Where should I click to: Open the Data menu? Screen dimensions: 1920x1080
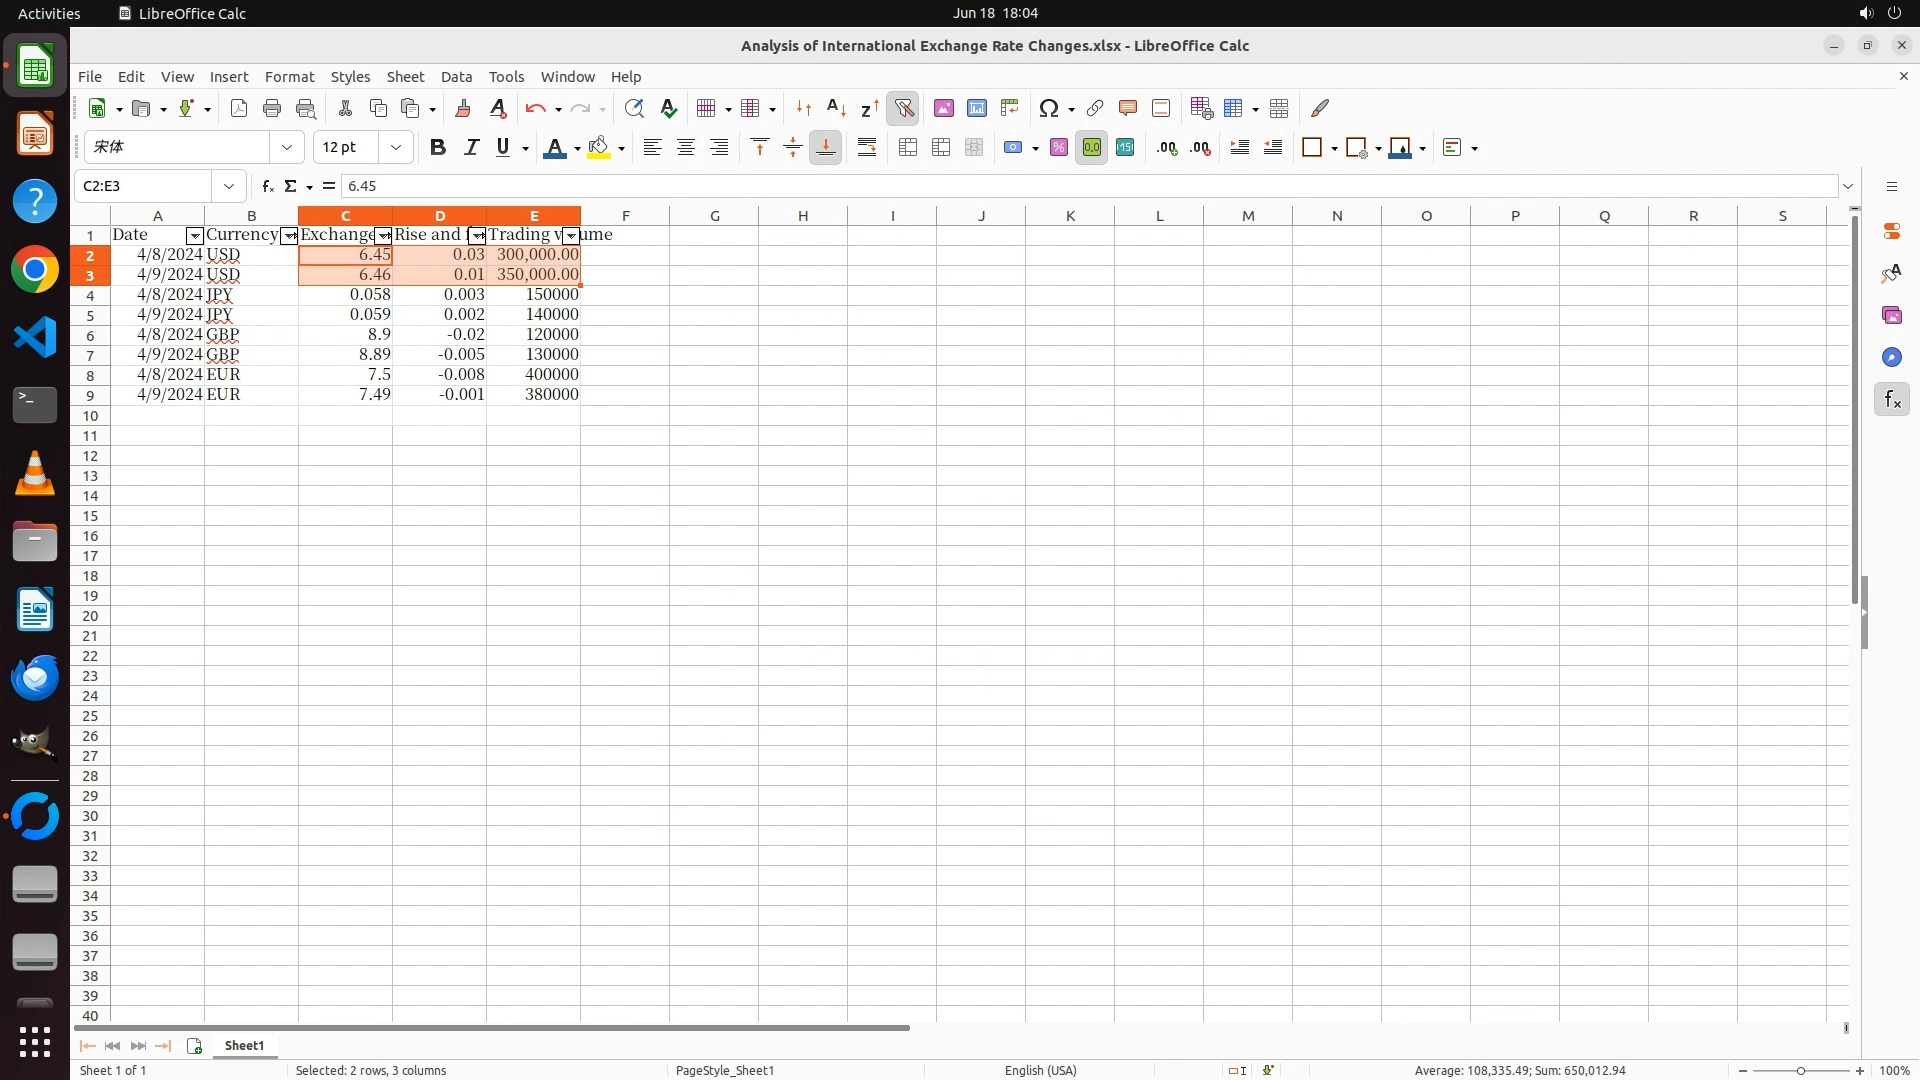[456, 77]
